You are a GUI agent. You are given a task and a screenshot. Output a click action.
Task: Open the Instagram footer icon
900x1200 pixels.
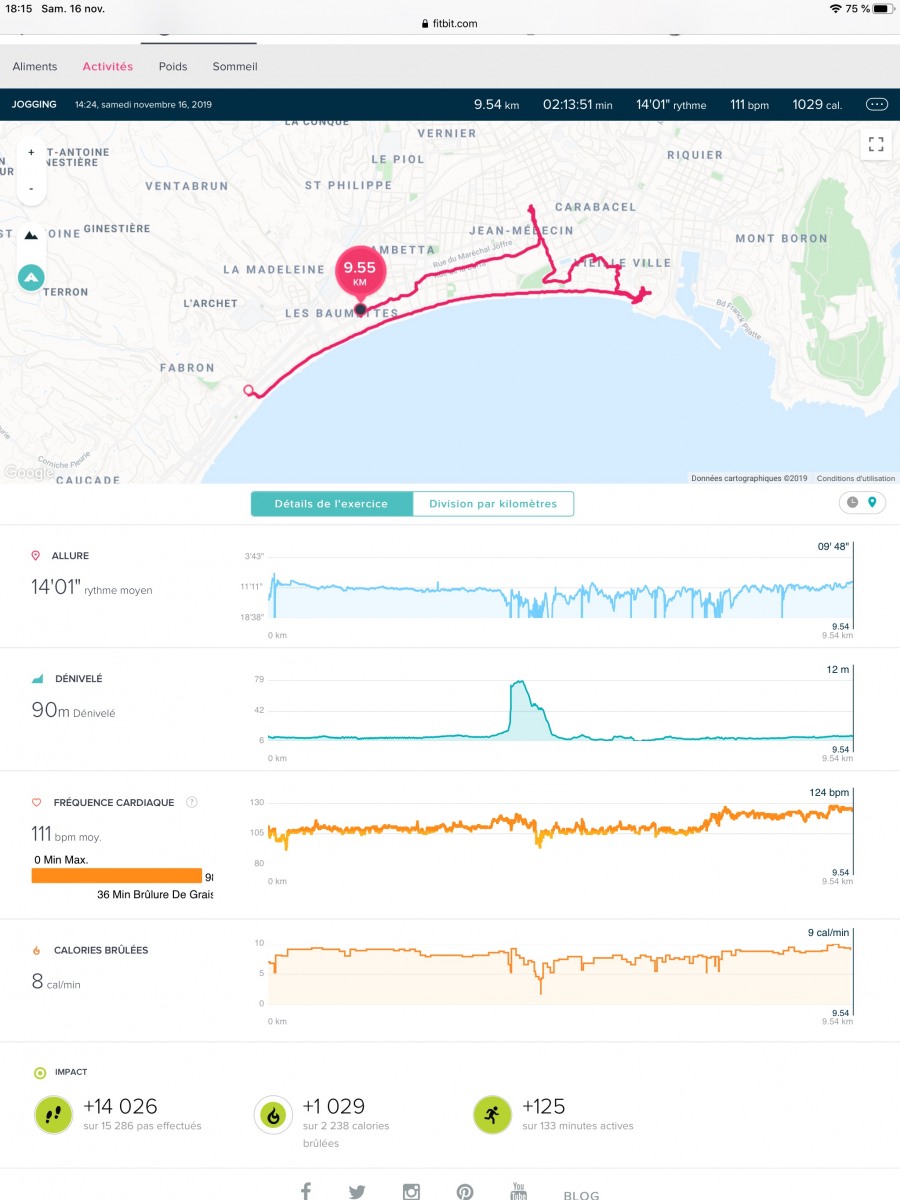tap(411, 1191)
